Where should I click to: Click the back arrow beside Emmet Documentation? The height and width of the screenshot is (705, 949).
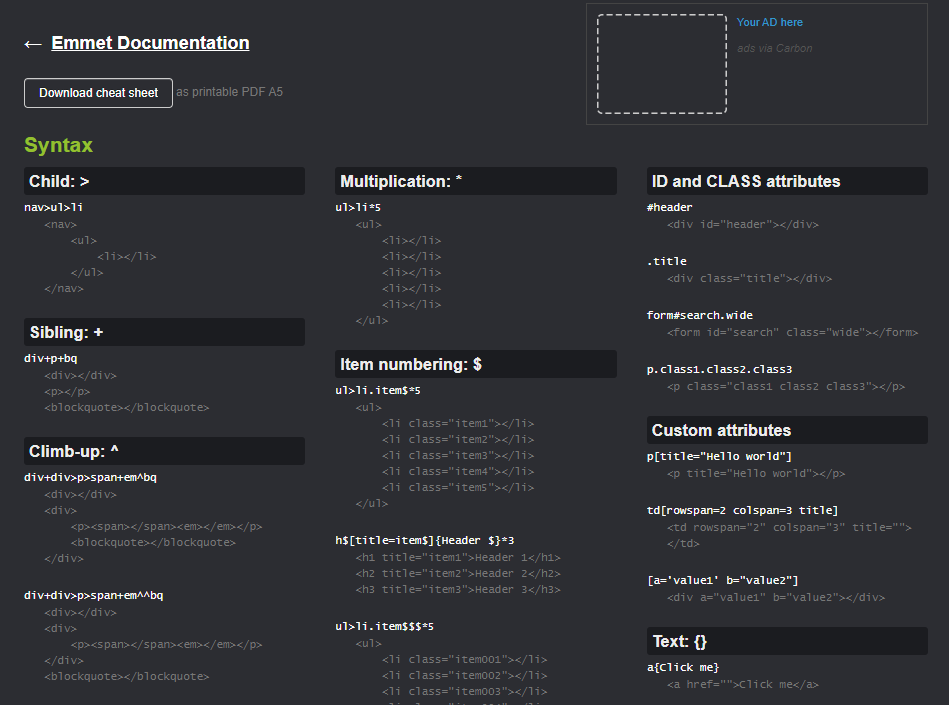(x=33, y=44)
